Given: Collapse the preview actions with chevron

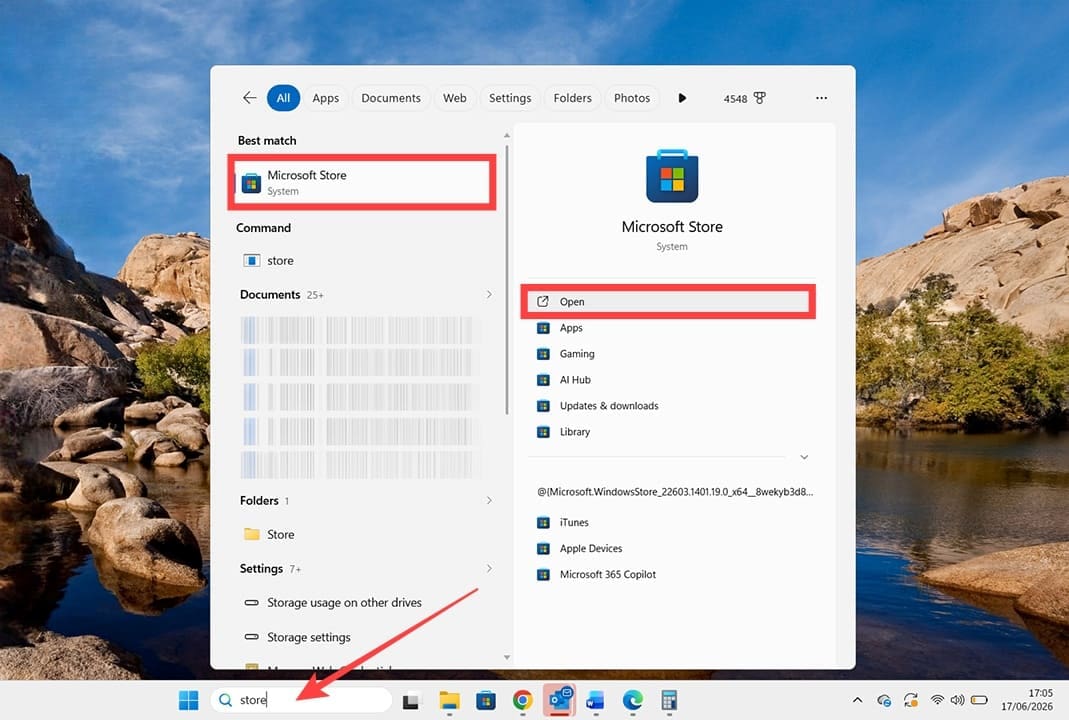Looking at the screenshot, I should (804, 457).
